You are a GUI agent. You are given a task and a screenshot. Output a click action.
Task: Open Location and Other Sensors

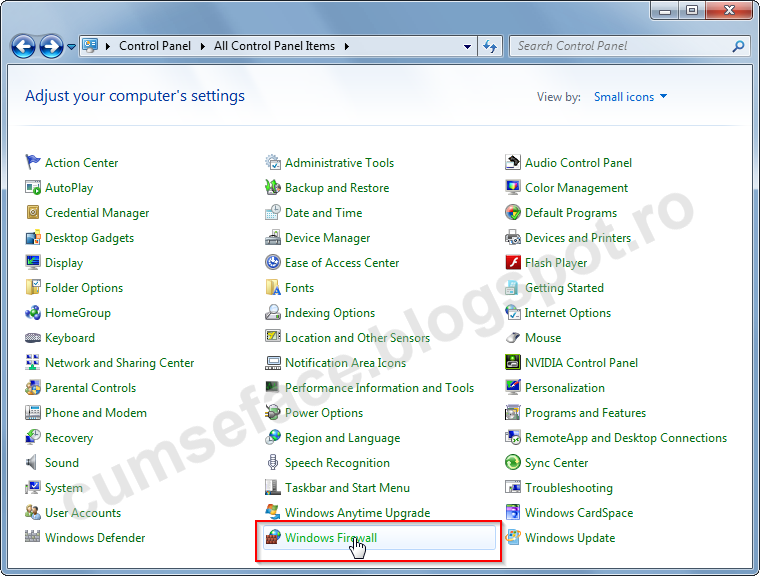(357, 337)
